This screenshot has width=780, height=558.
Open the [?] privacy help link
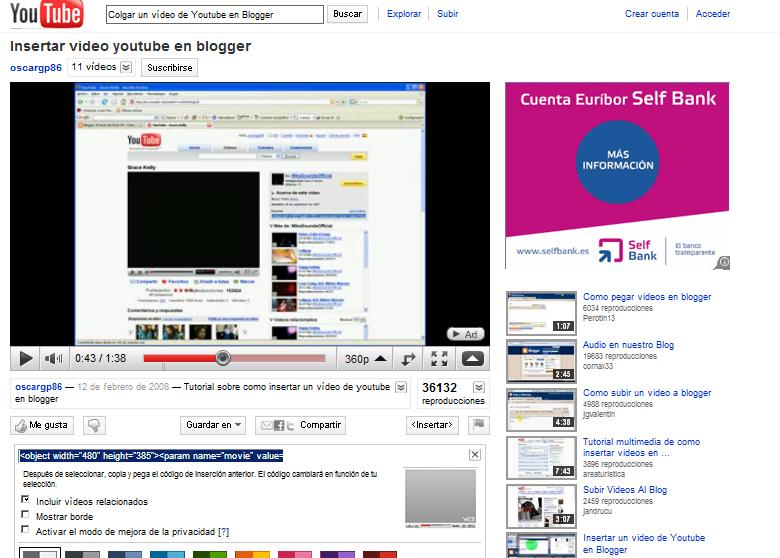tap(223, 532)
